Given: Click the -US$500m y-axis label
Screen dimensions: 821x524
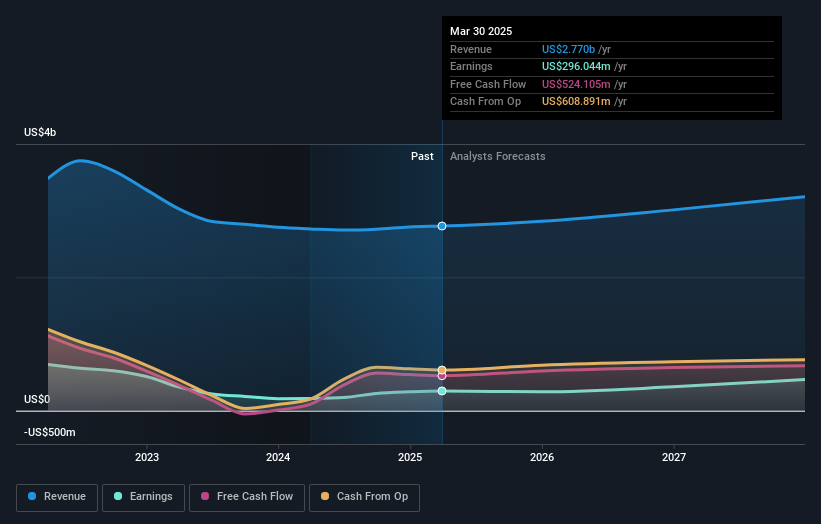Looking at the screenshot, I should (50, 432).
